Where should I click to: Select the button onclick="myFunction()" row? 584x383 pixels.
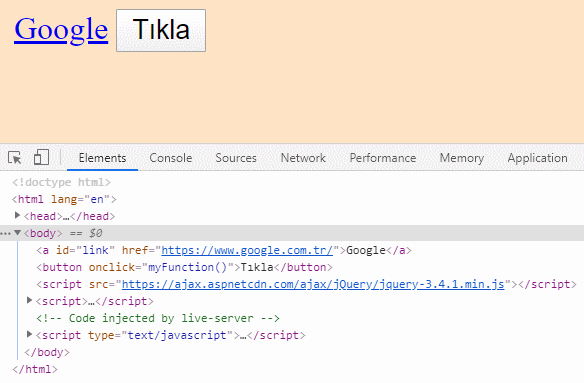tap(184, 267)
